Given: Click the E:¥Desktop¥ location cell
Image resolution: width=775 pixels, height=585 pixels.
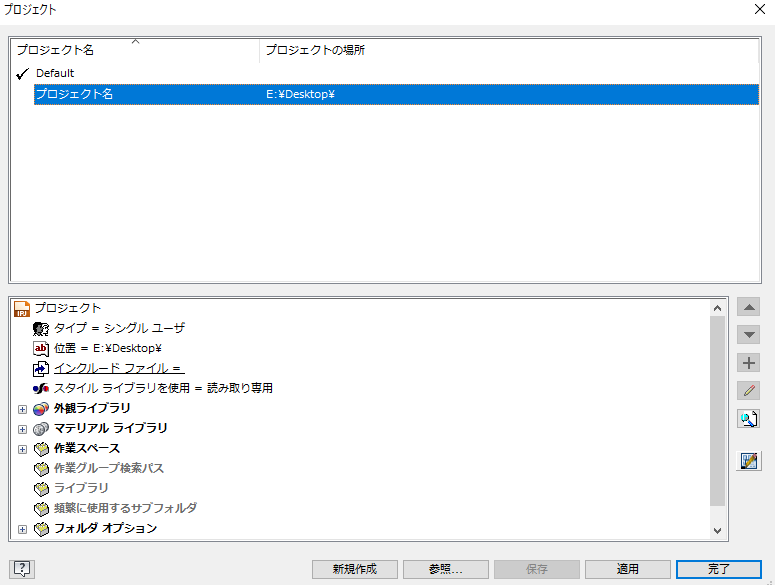Looking at the screenshot, I should (300, 94).
